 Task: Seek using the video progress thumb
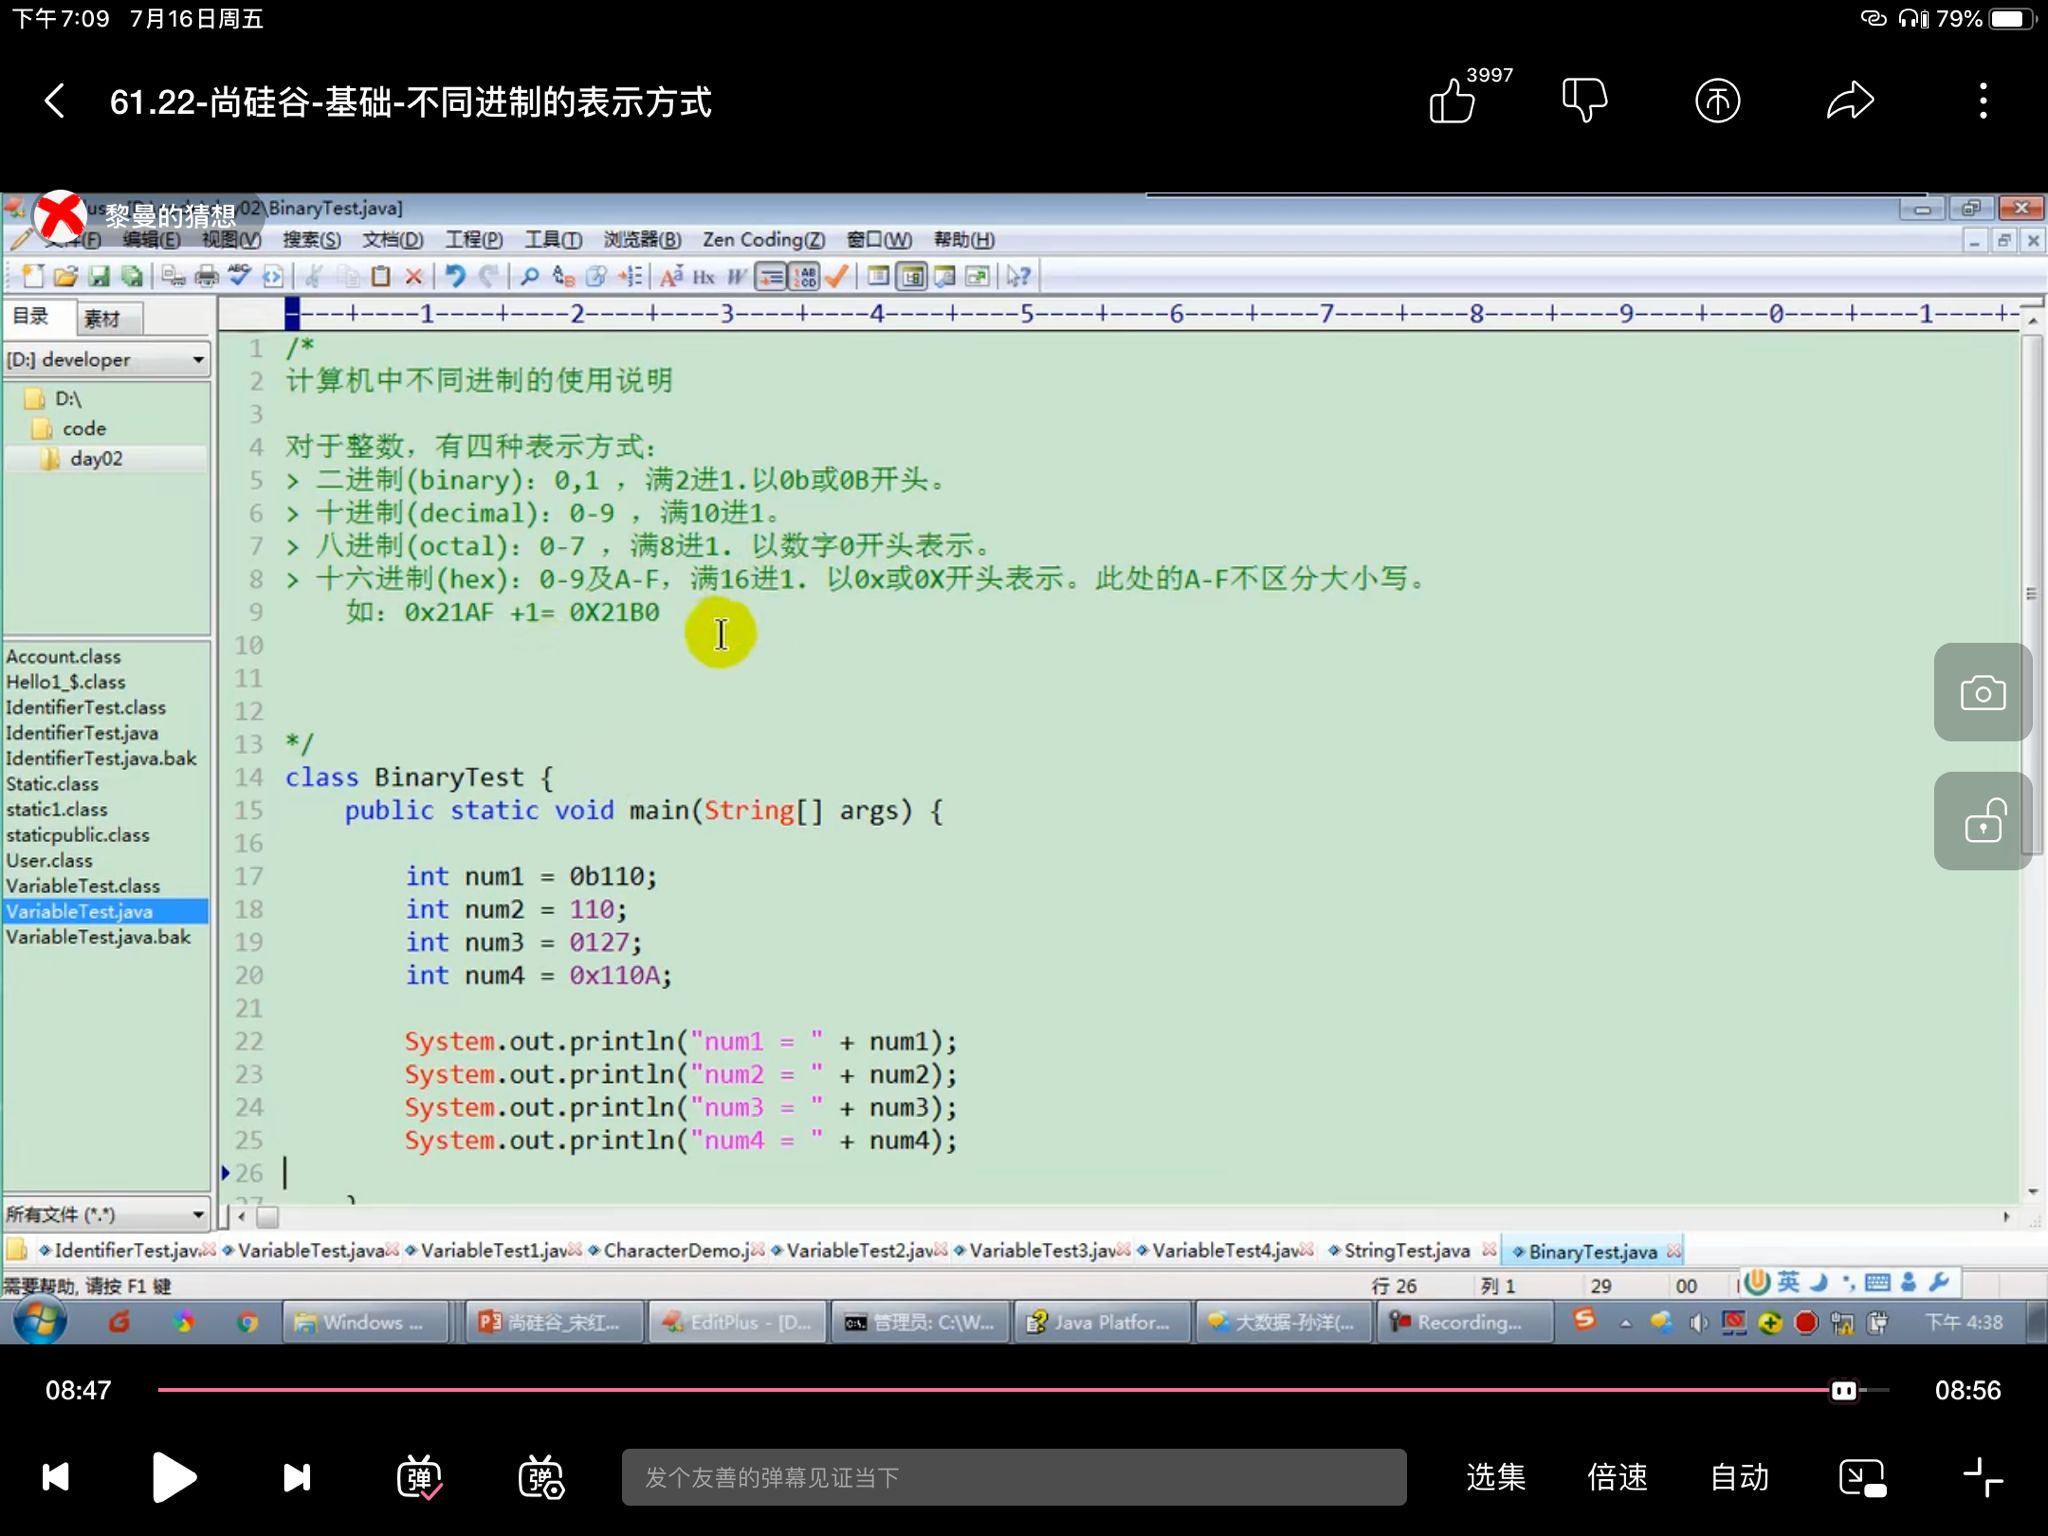tap(1844, 1391)
